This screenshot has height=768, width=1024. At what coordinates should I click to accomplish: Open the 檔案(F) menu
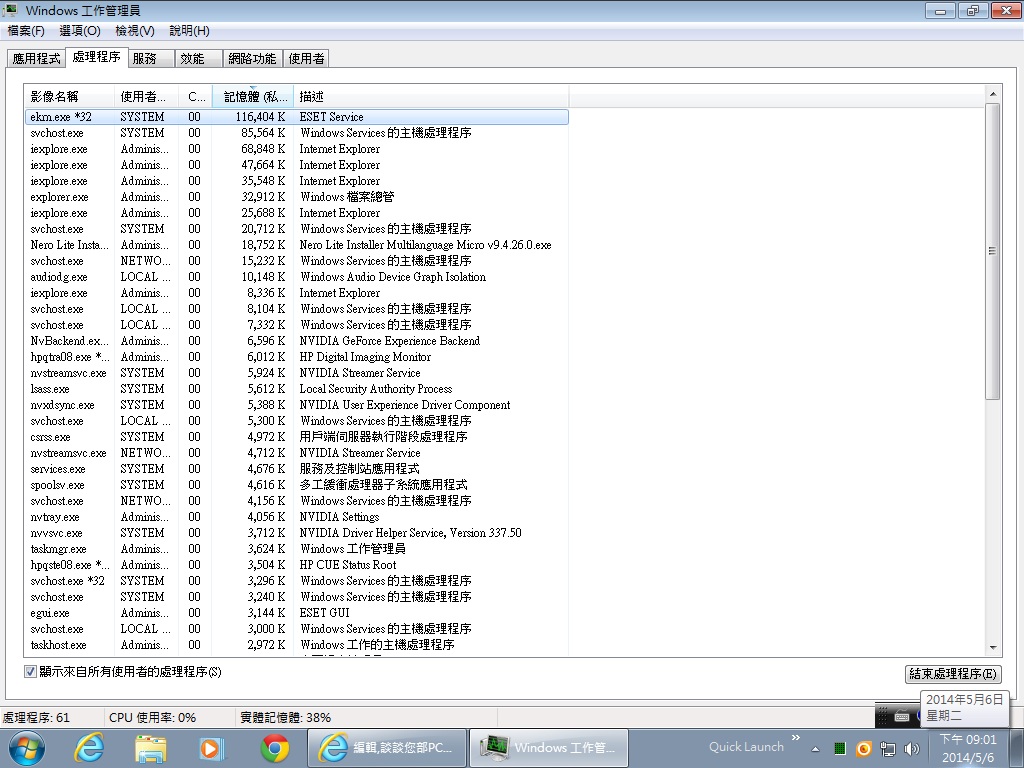pyautogui.click(x=26, y=31)
